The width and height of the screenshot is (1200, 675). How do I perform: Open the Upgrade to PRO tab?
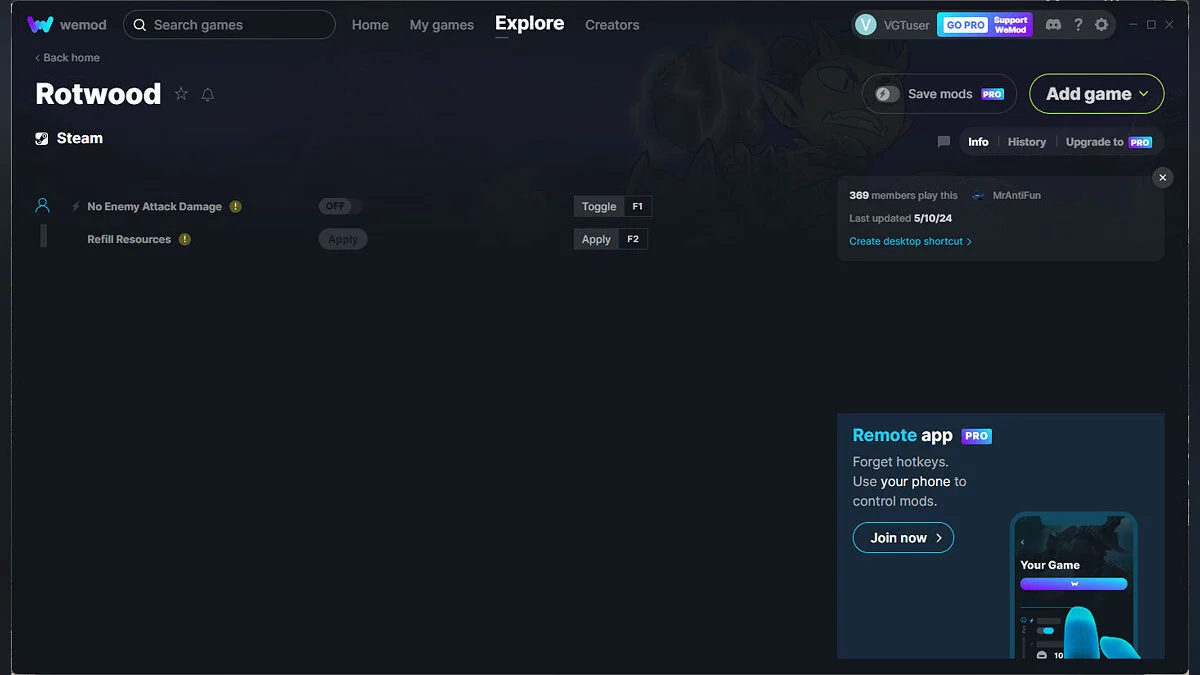[1109, 142]
